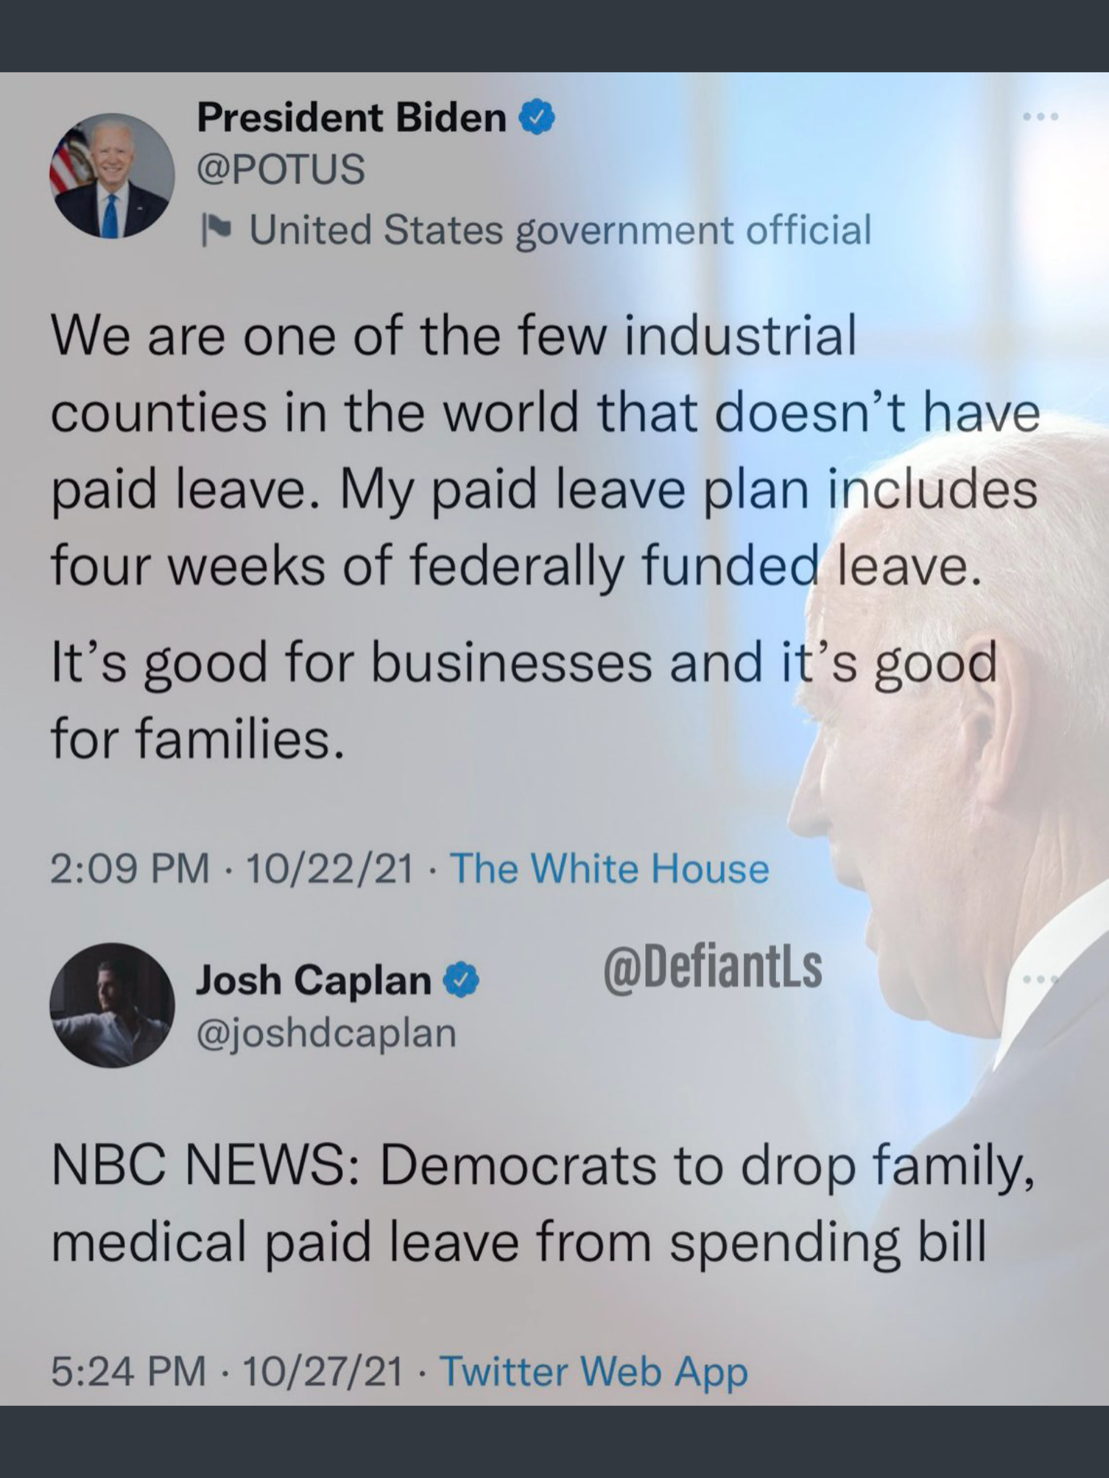Click Josh Caplan's verified checkmark badge
The height and width of the screenshot is (1478, 1109).
[461, 980]
